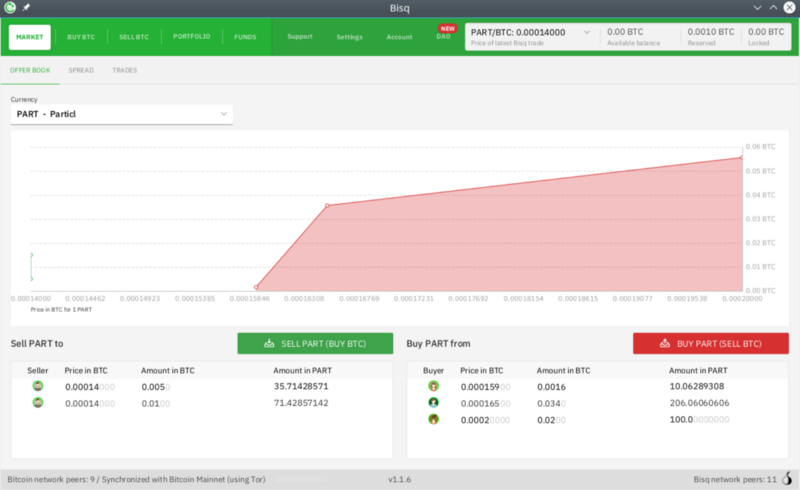The image size is (800, 490).
Task: Sort sell table by Amount in PART
Action: (303, 371)
